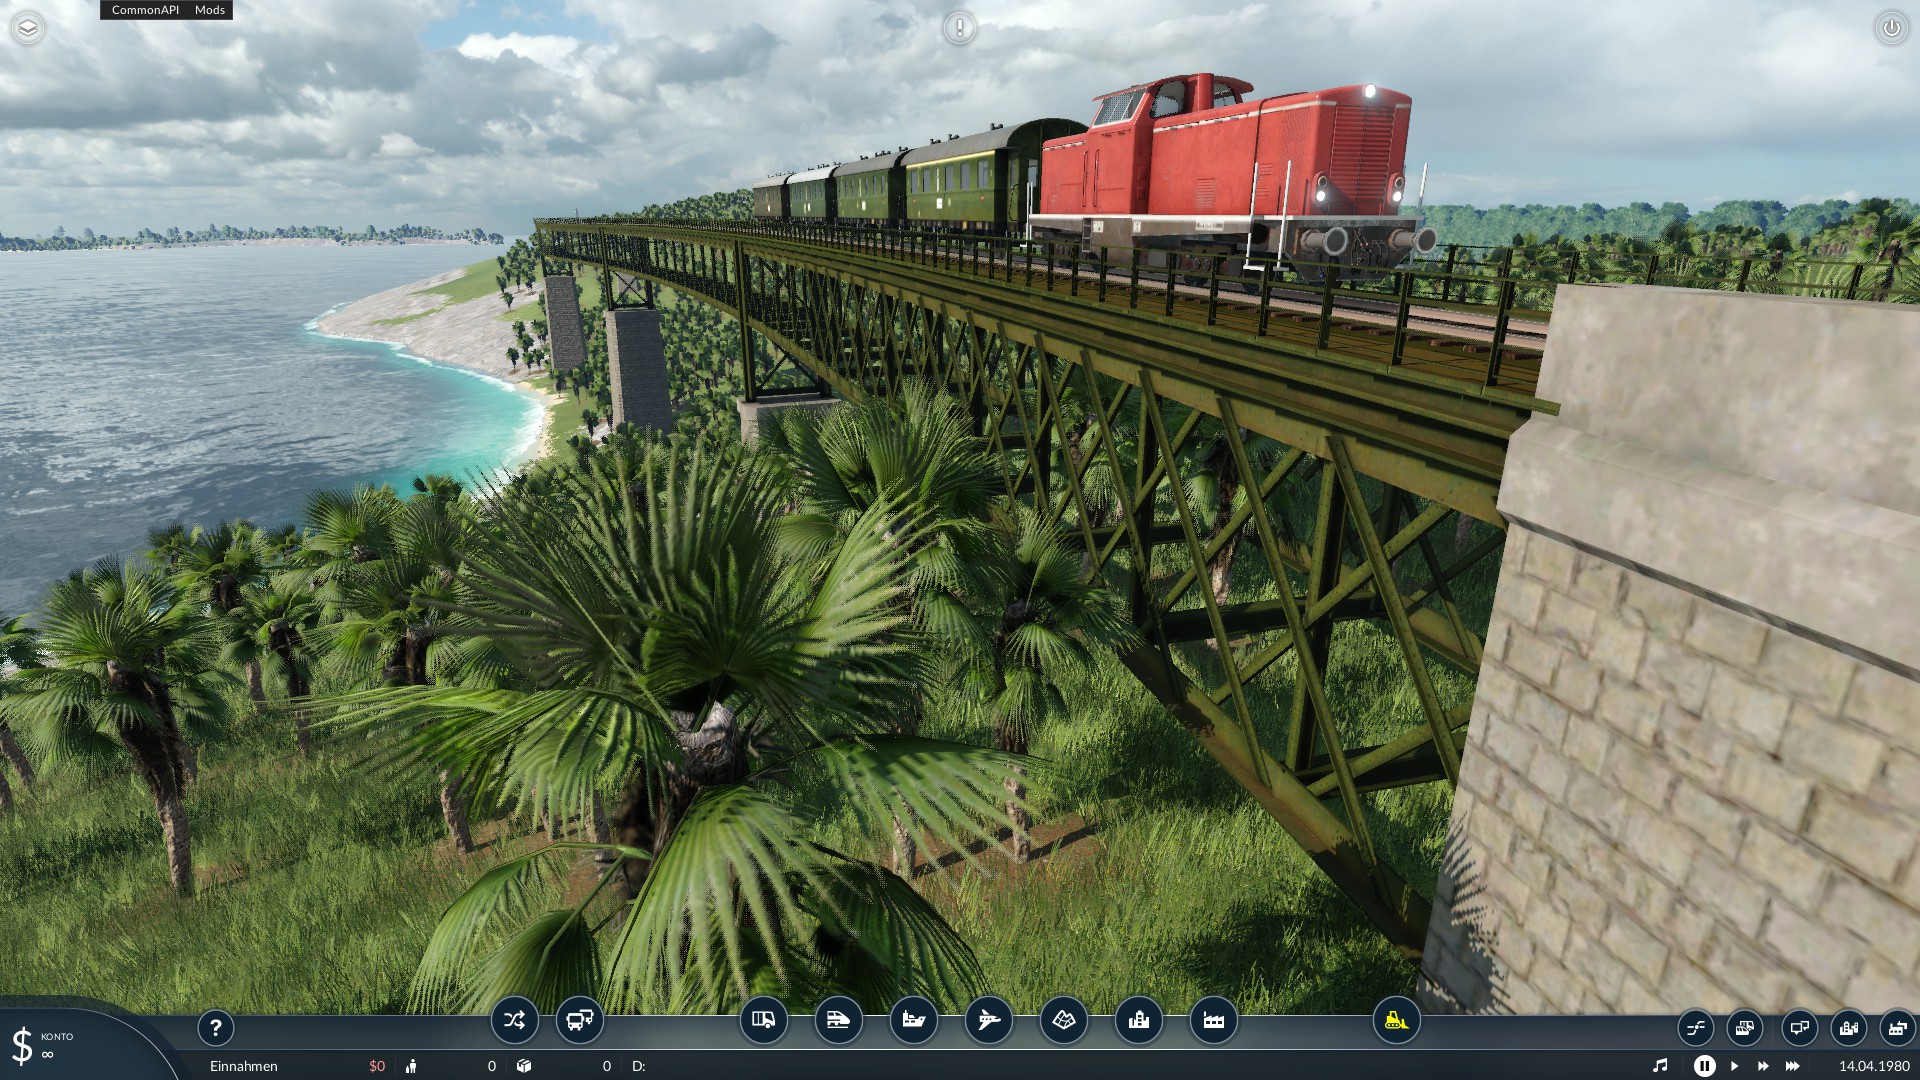Open the track signals/waypoint list icon
Screen dimensions: 1920x1080
[x=1696, y=1028]
